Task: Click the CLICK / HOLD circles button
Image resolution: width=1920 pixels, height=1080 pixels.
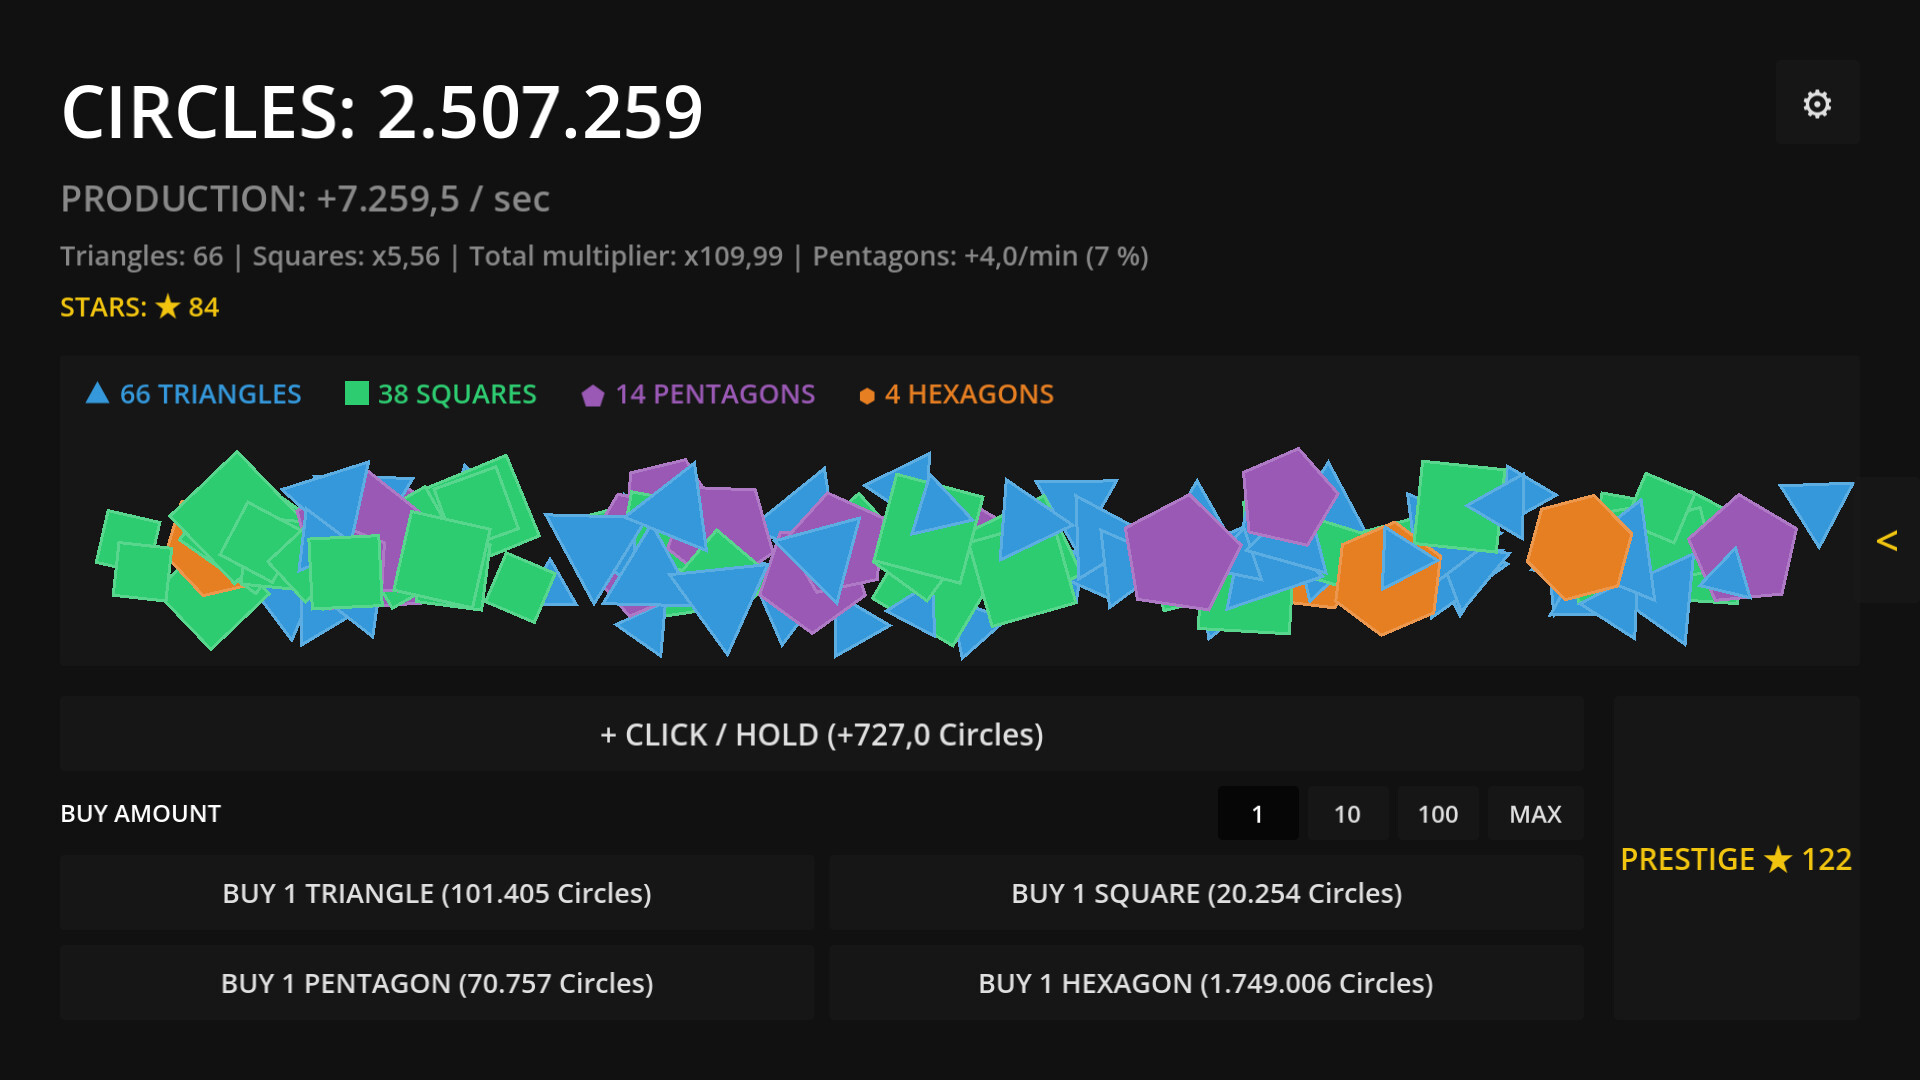Action: pyautogui.click(x=821, y=734)
